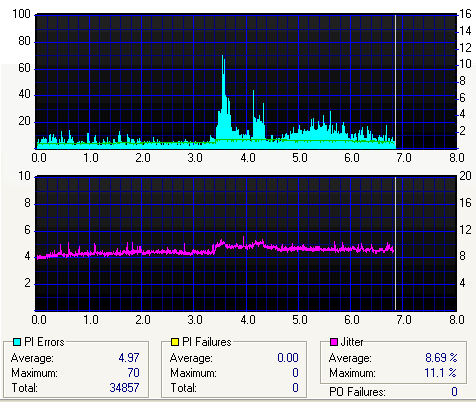This screenshot has width=476, height=402.
Task: Click the magenta Jitter color swatch
Action: (334, 342)
